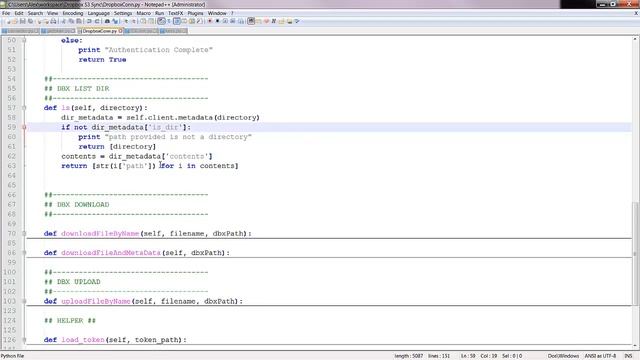Click the Cut toolbar icon

pyautogui.click(x=63, y=21)
